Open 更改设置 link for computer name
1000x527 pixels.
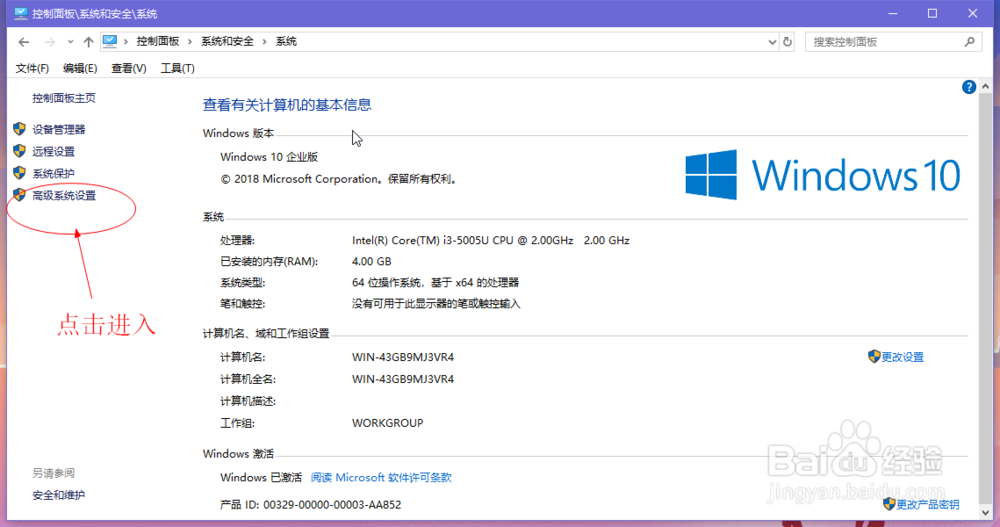pos(902,357)
